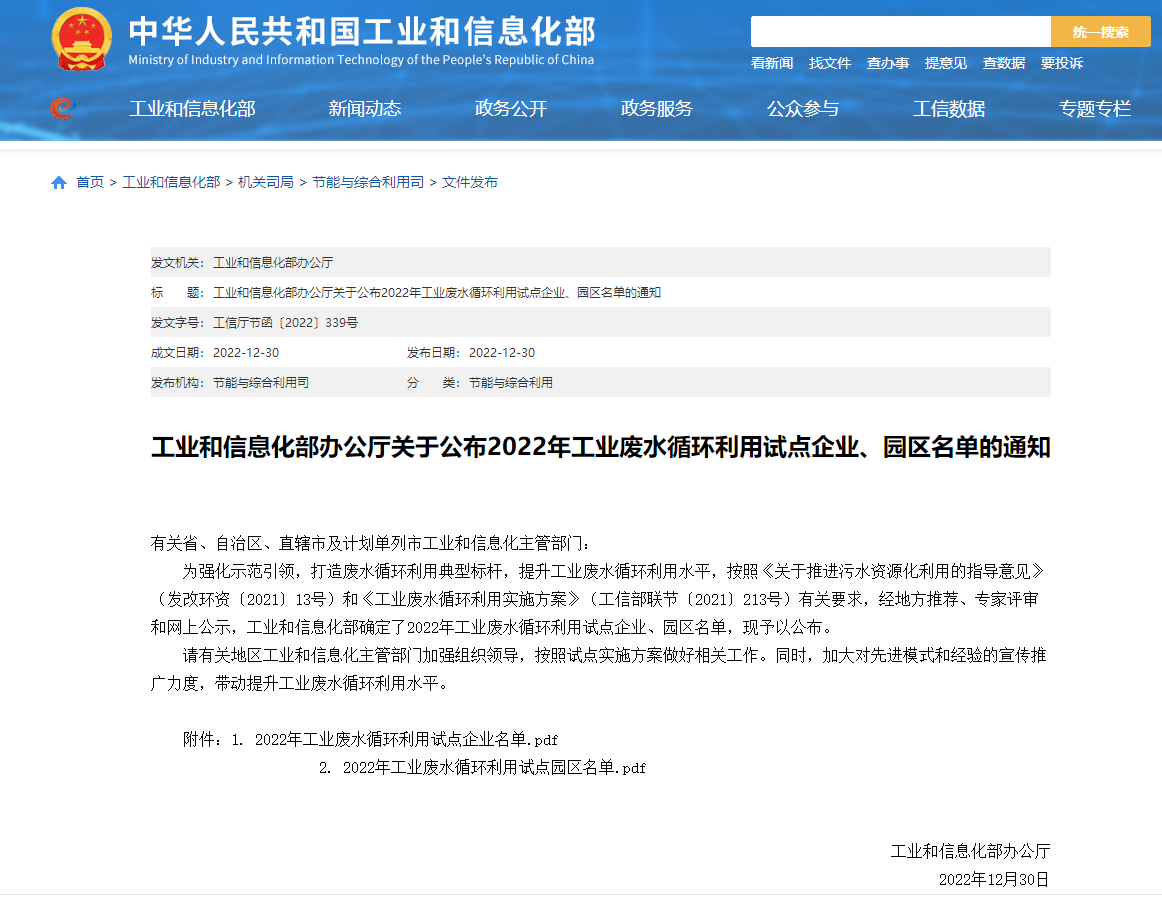The height and width of the screenshot is (902, 1162).
Task: Click the salutation line 有关省、自治区
Action: click(x=371, y=544)
